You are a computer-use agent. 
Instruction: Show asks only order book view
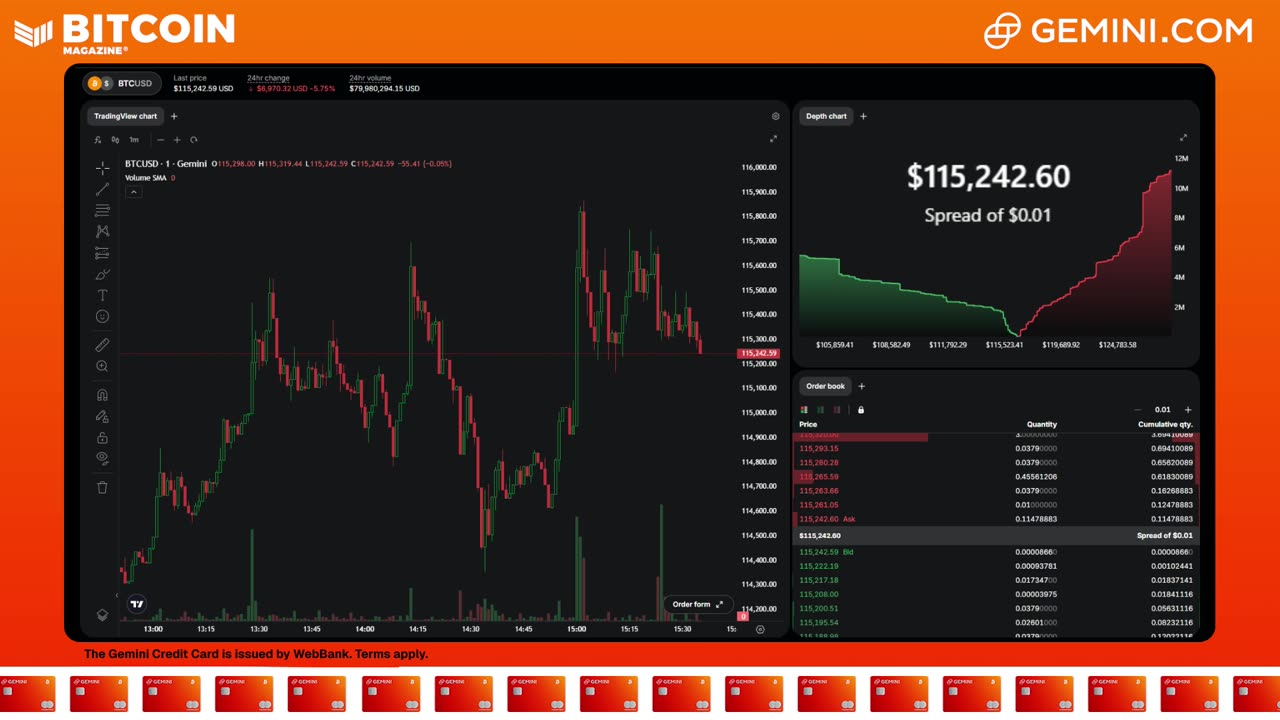point(838,409)
